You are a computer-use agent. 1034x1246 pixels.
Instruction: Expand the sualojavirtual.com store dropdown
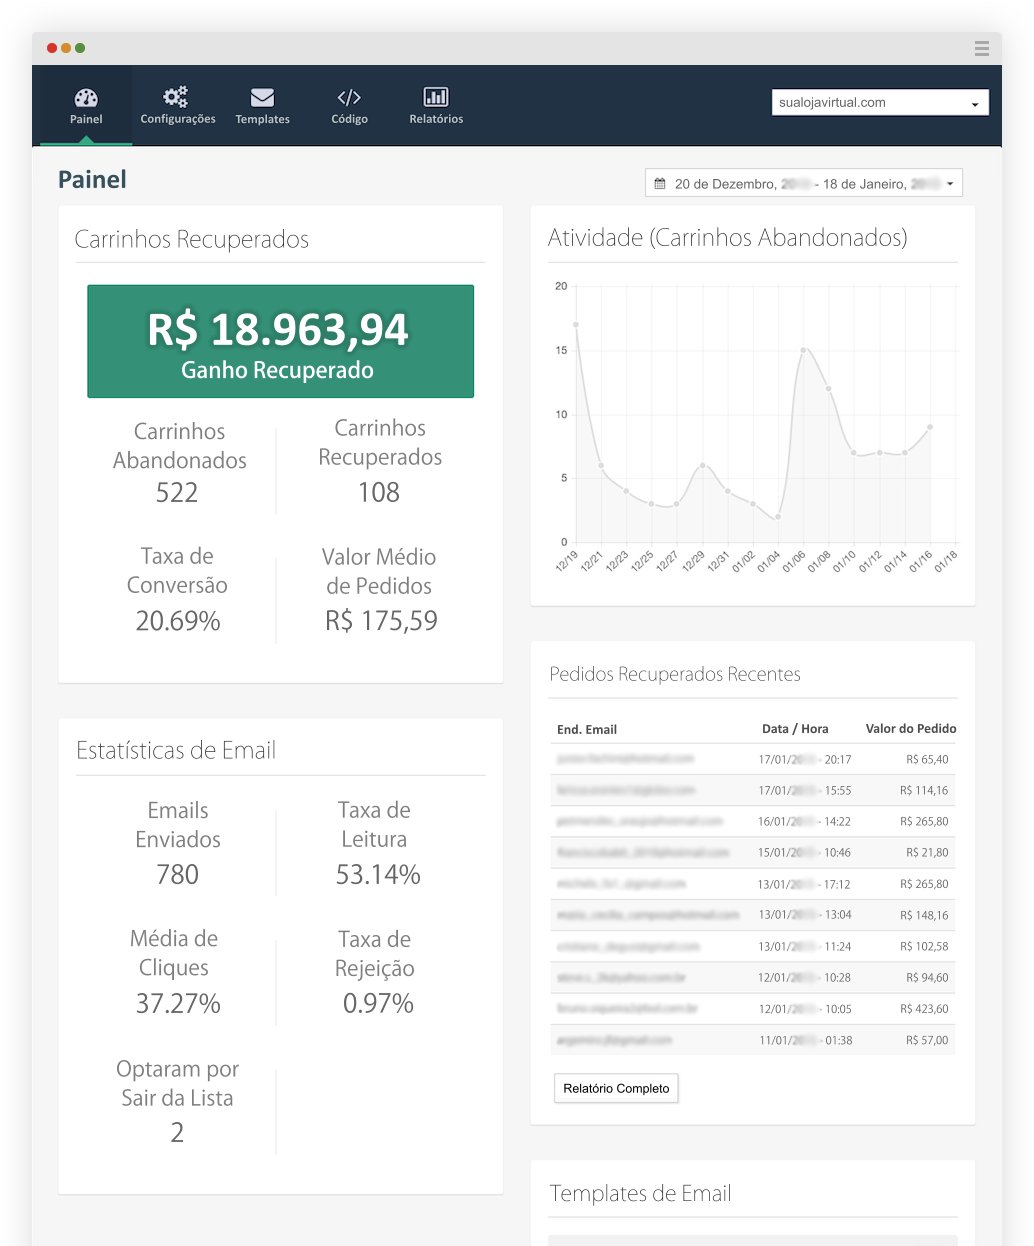pyautogui.click(x=880, y=103)
